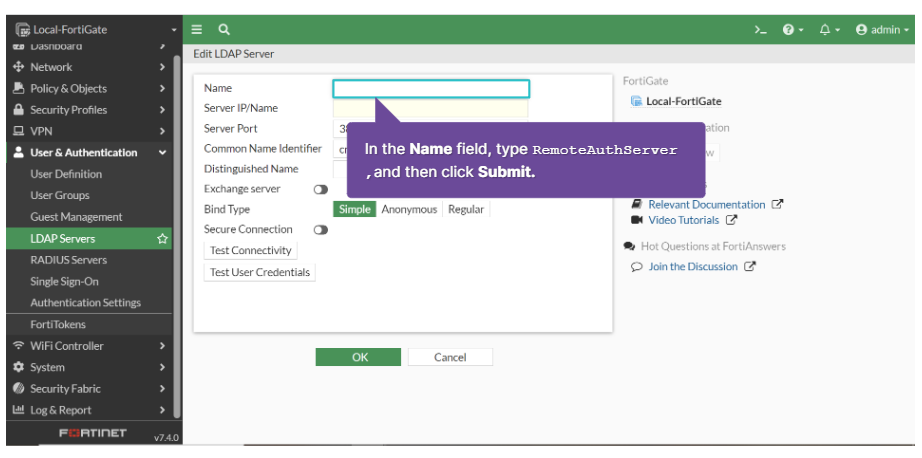Expand the Log & Report chevron
Viewport: 922px width, 458px height.
click(162, 410)
